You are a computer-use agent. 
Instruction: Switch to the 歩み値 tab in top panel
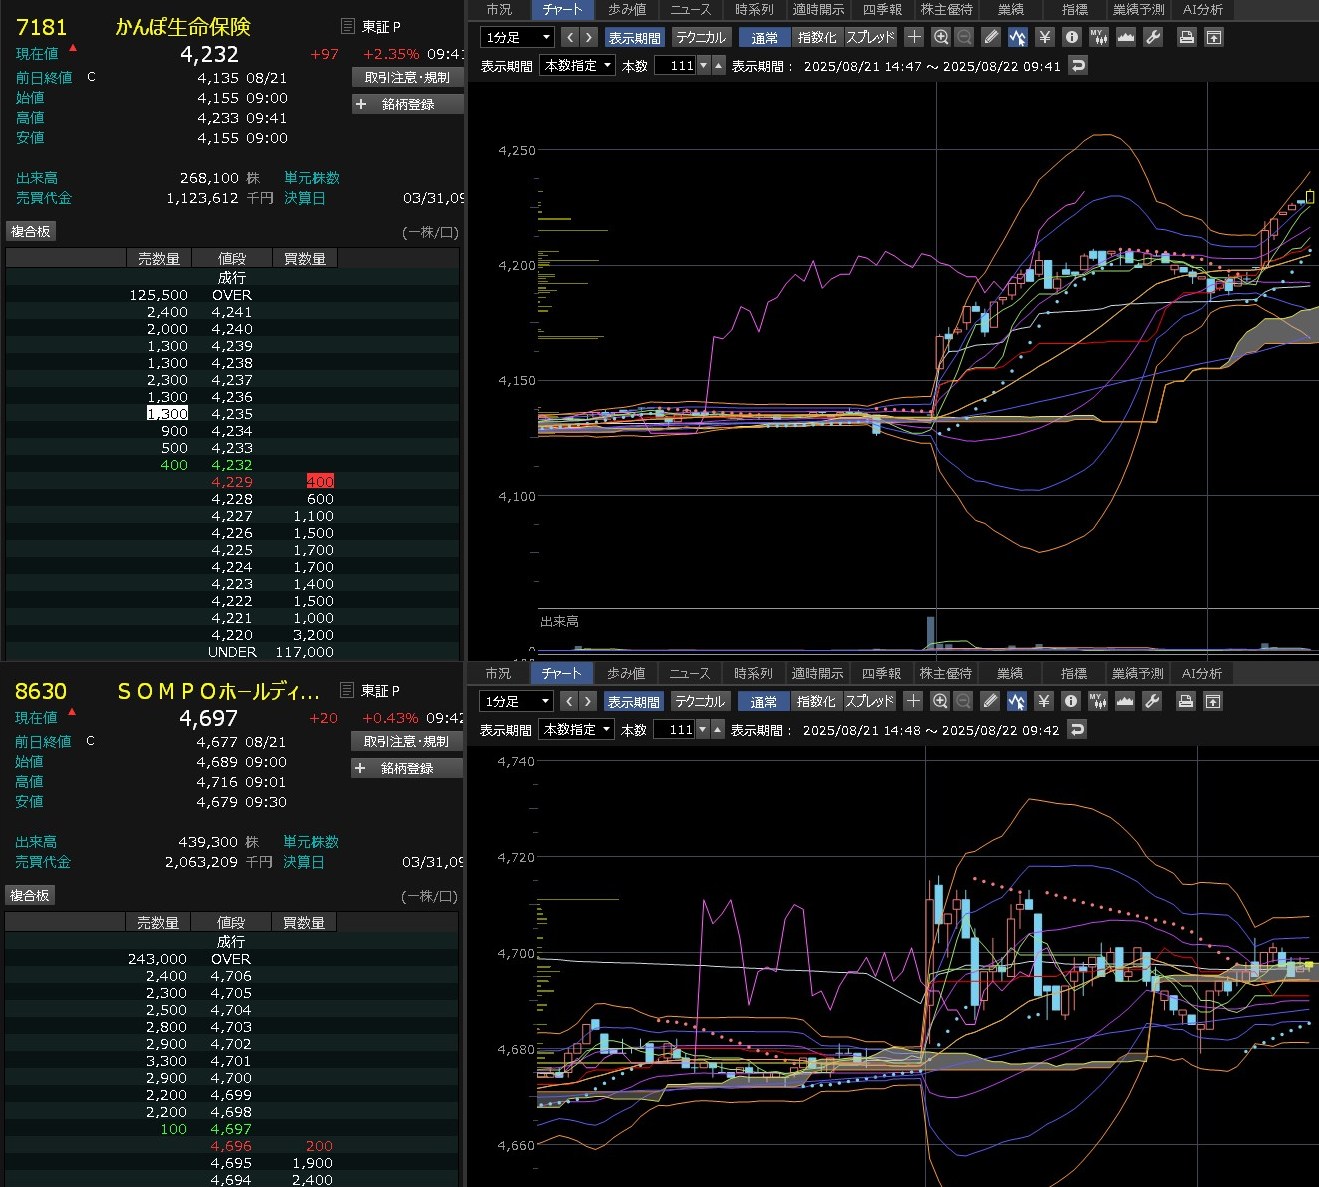point(627,9)
